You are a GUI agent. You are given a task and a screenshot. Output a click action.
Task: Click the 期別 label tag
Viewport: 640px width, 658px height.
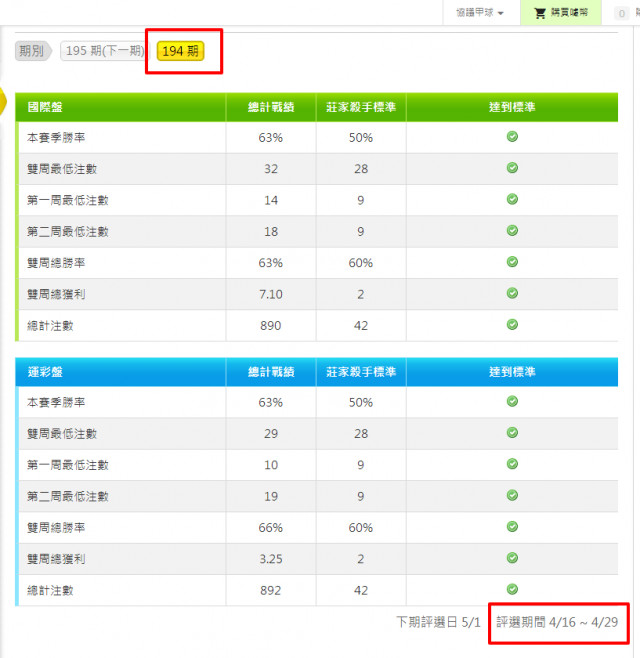(x=33, y=51)
